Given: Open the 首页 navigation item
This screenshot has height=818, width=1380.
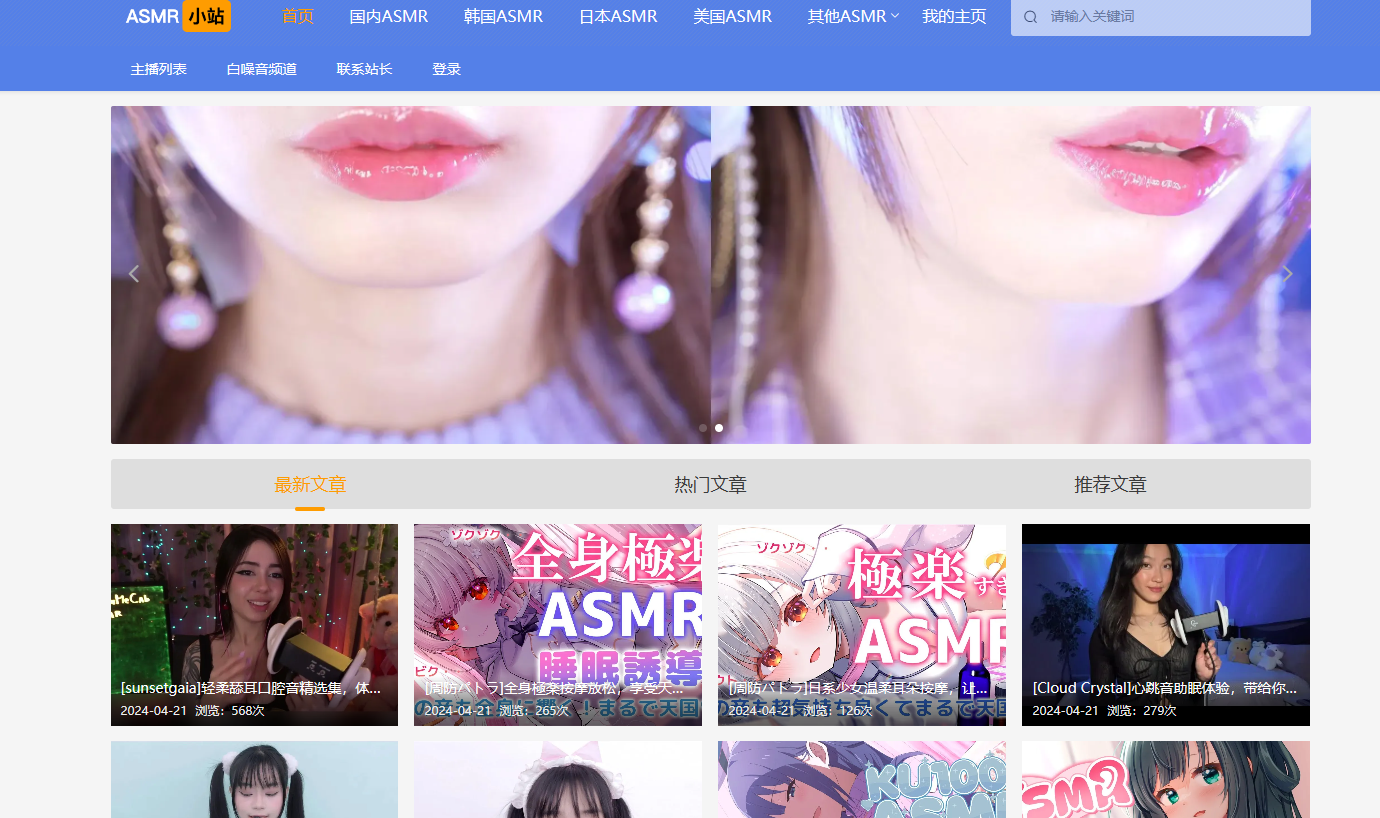Looking at the screenshot, I should (x=298, y=16).
